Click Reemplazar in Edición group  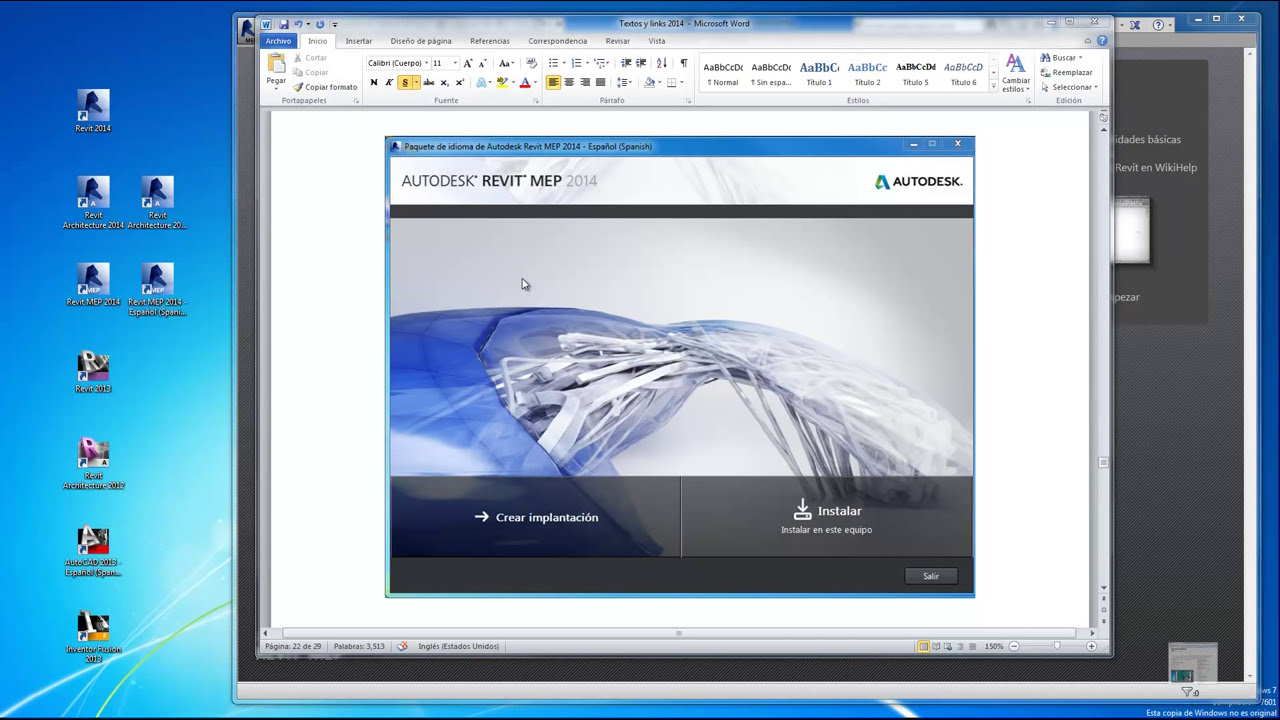coord(1066,73)
